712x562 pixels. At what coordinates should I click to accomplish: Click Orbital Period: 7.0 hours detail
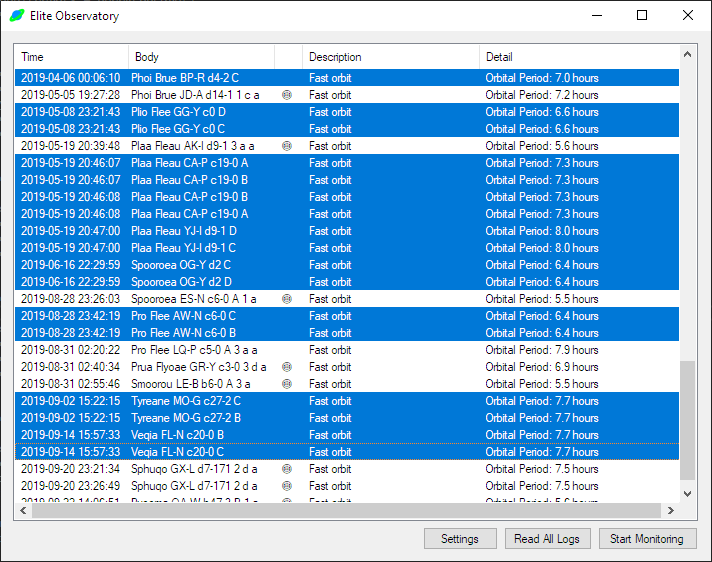click(542, 78)
